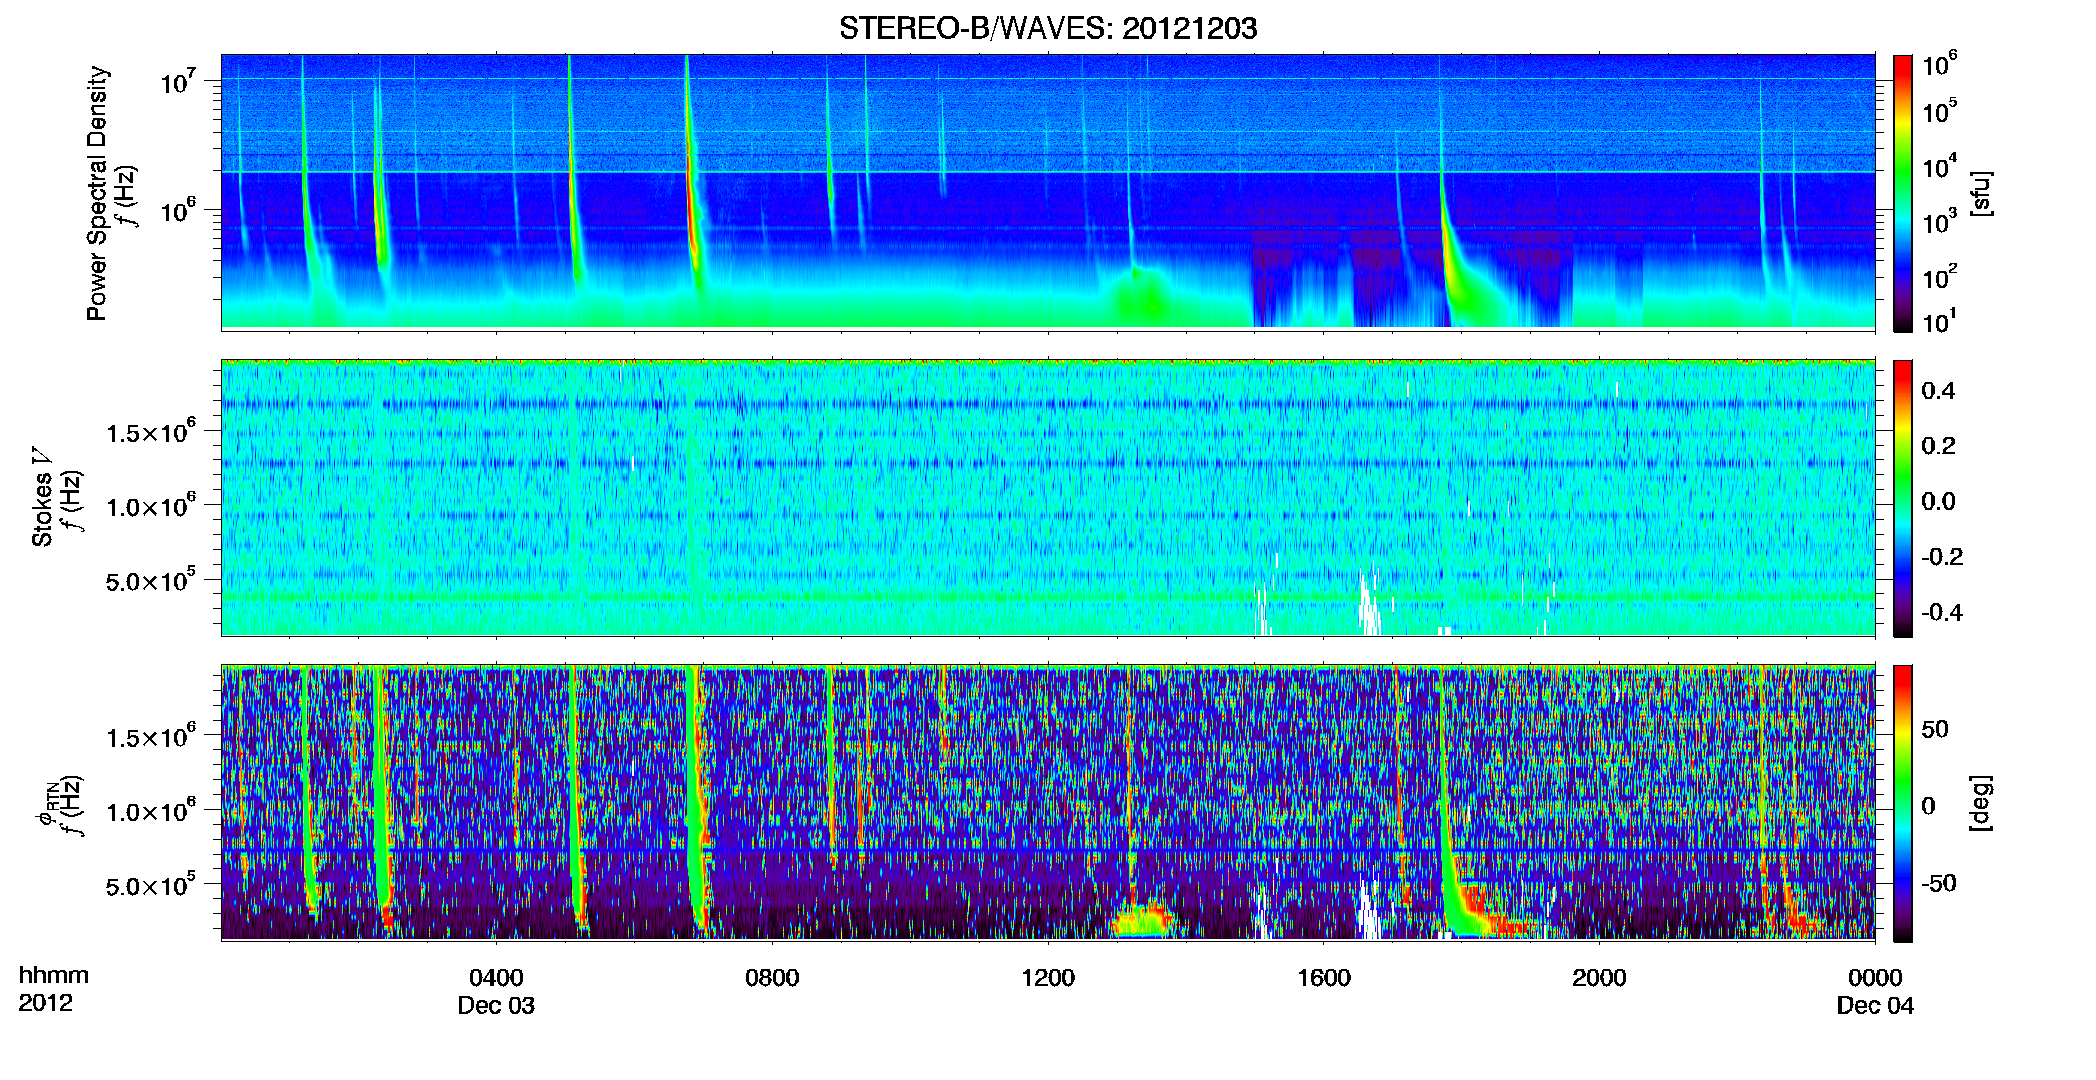Click the "0400" time-axis tick label
2096x1080 pixels.
point(496,978)
